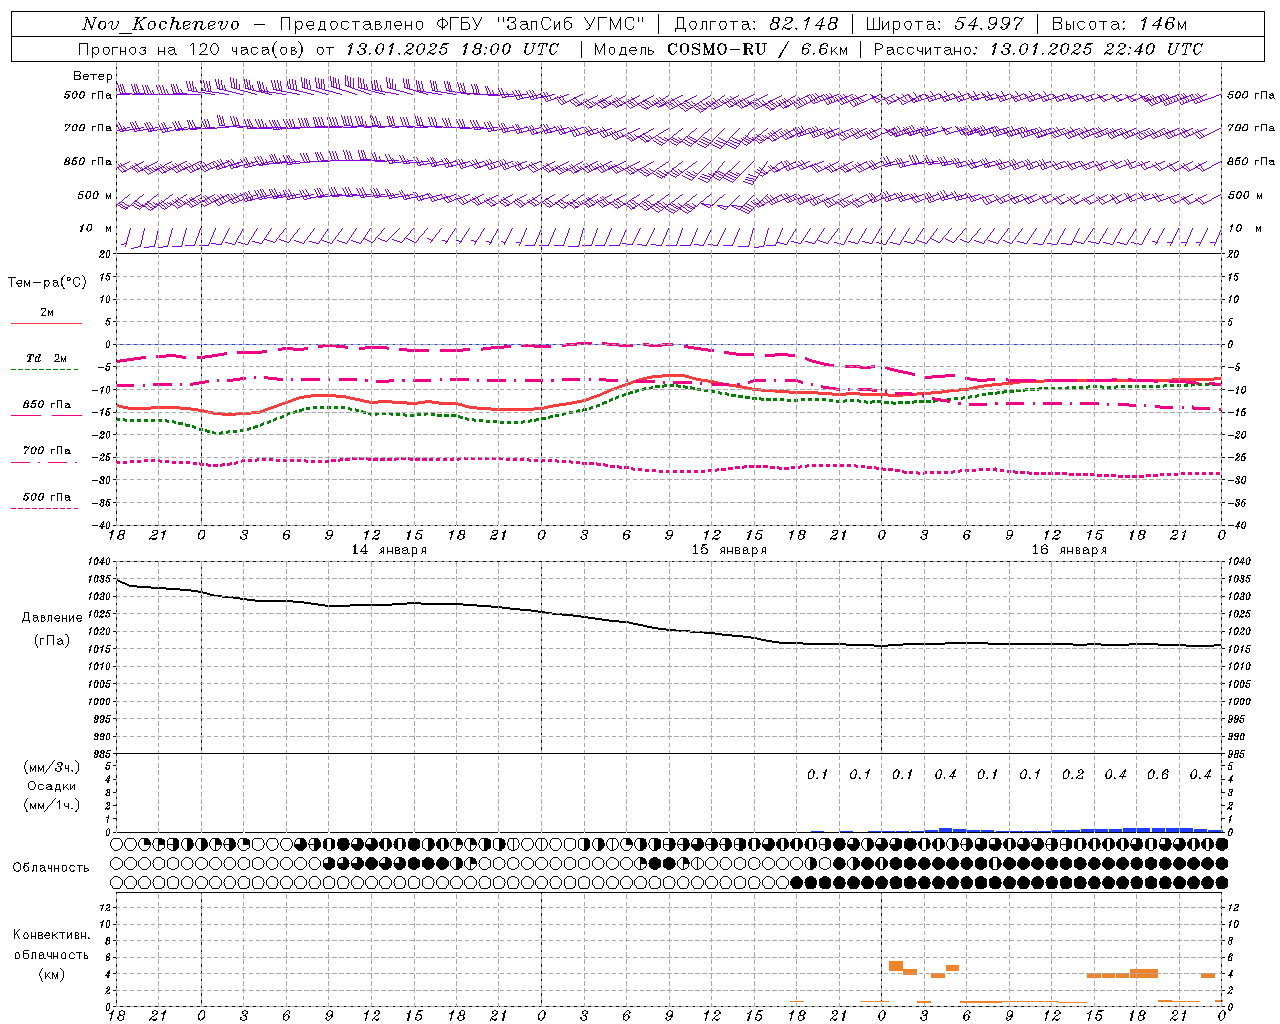The image size is (1280, 1024).
Task: Click the station name Nov_Kochenevo in the header
Action: pyautogui.click(x=161, y=24)
